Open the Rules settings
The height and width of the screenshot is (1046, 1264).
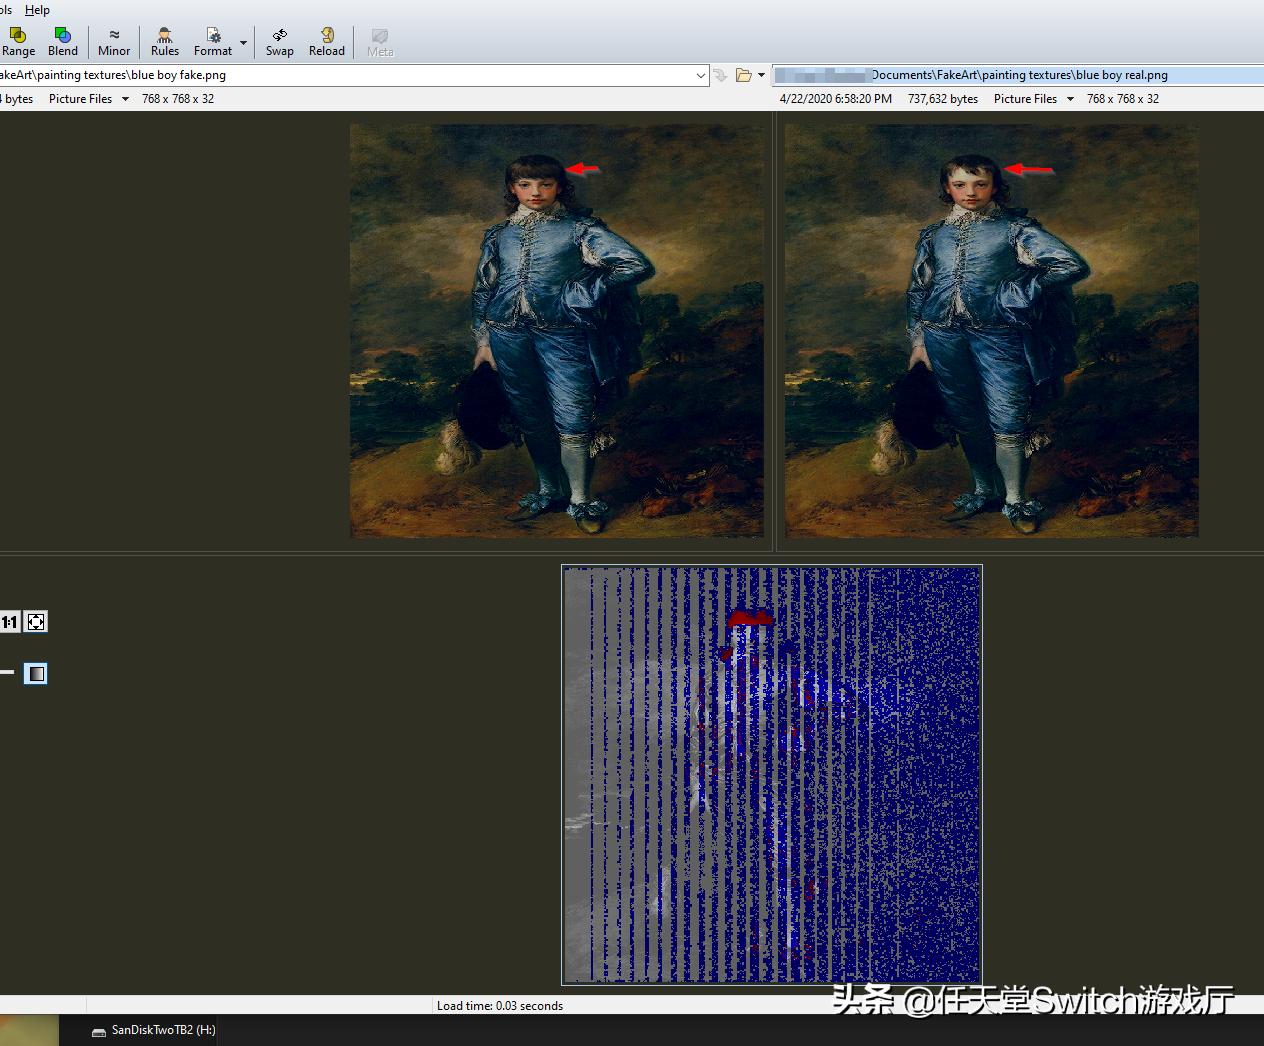click(x=165, y=42)
